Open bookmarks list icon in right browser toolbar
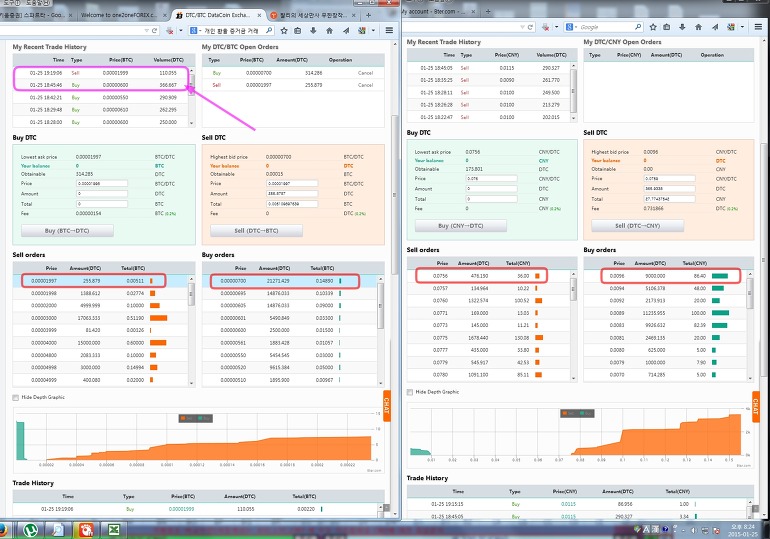Image resolution: width=770 pixels, height=539 pixels. 666,27
